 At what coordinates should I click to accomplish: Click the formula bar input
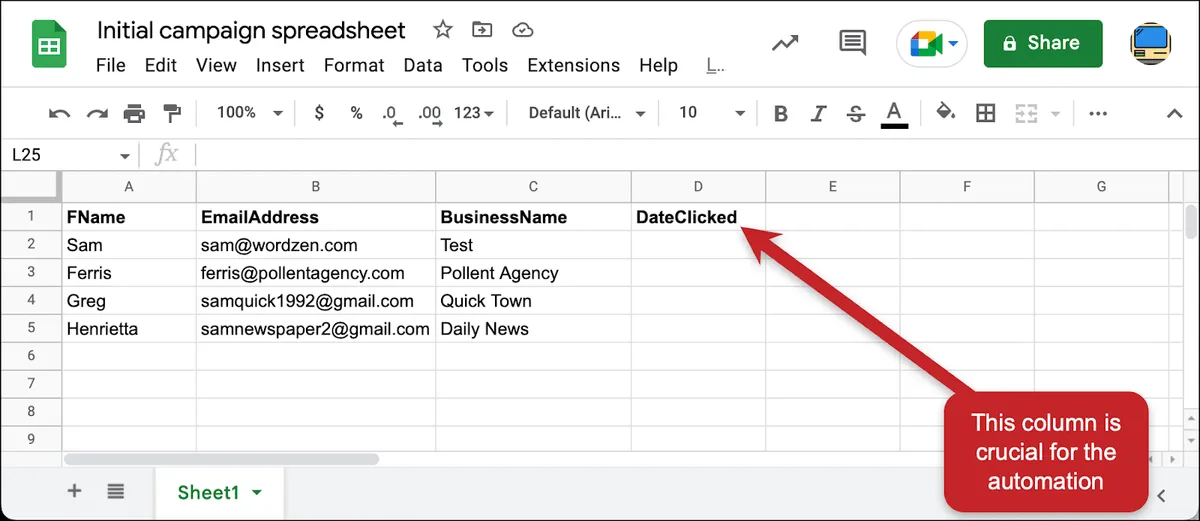[690, 155]
